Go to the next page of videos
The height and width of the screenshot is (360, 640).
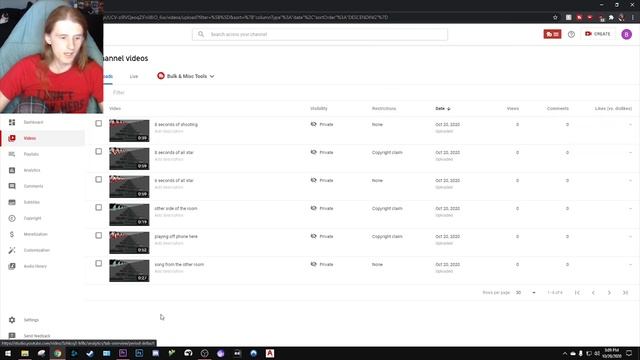(x=609, y=293)
